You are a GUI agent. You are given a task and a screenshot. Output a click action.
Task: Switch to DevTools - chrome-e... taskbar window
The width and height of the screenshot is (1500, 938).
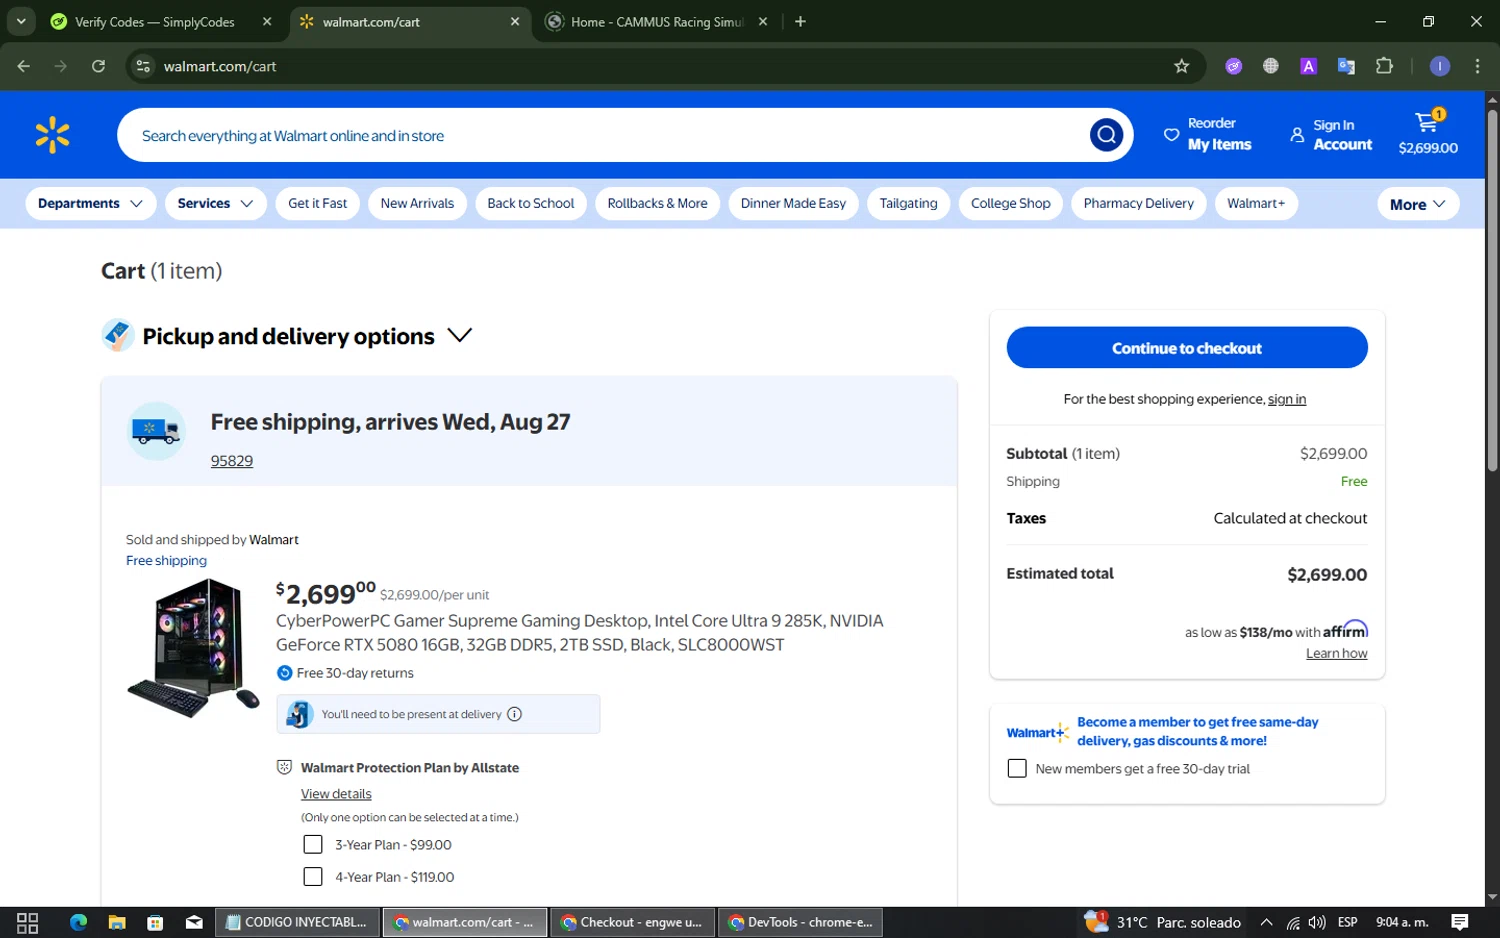click(801, 922)
